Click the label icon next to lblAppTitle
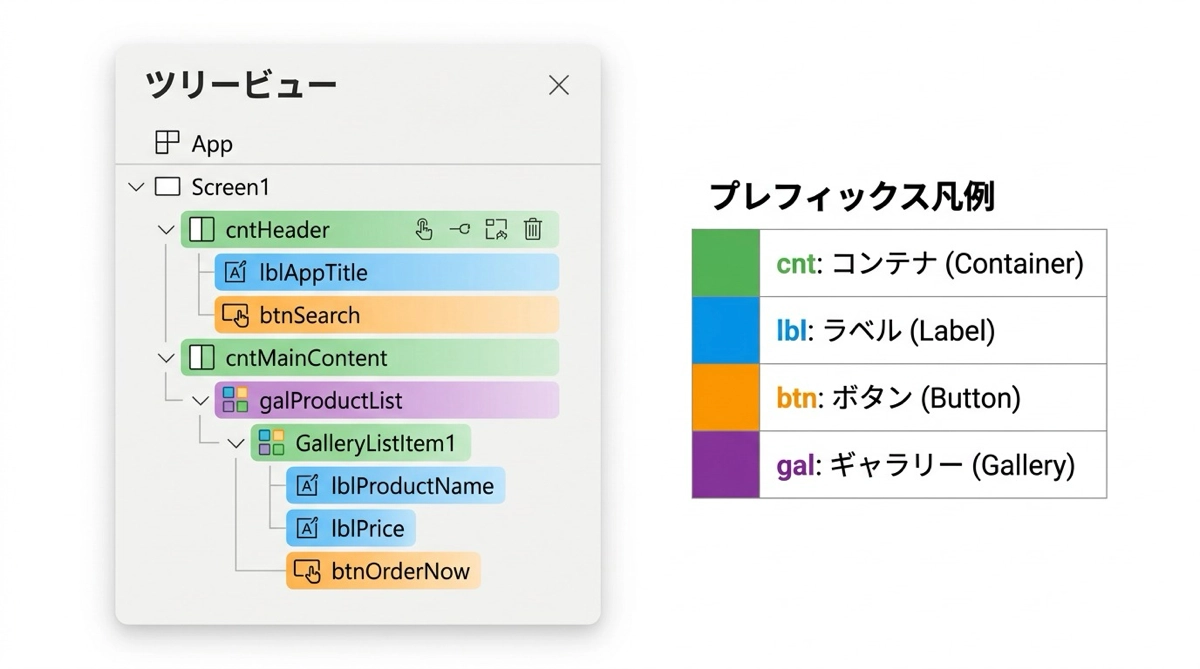Viewport: 1200px width, 669px height. click(235, 272)
